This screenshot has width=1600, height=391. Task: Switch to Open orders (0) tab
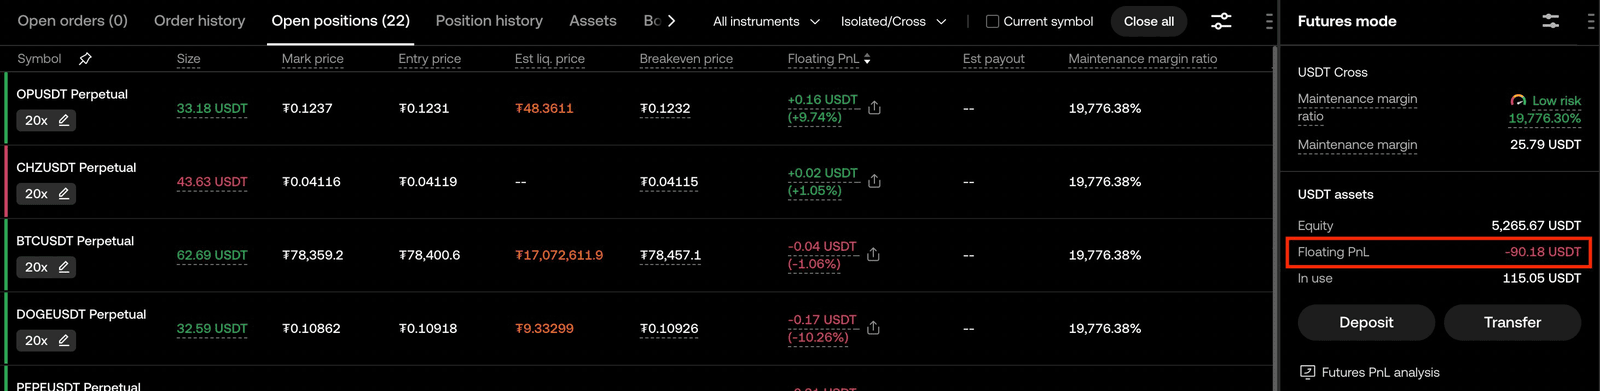coord(72,21)
